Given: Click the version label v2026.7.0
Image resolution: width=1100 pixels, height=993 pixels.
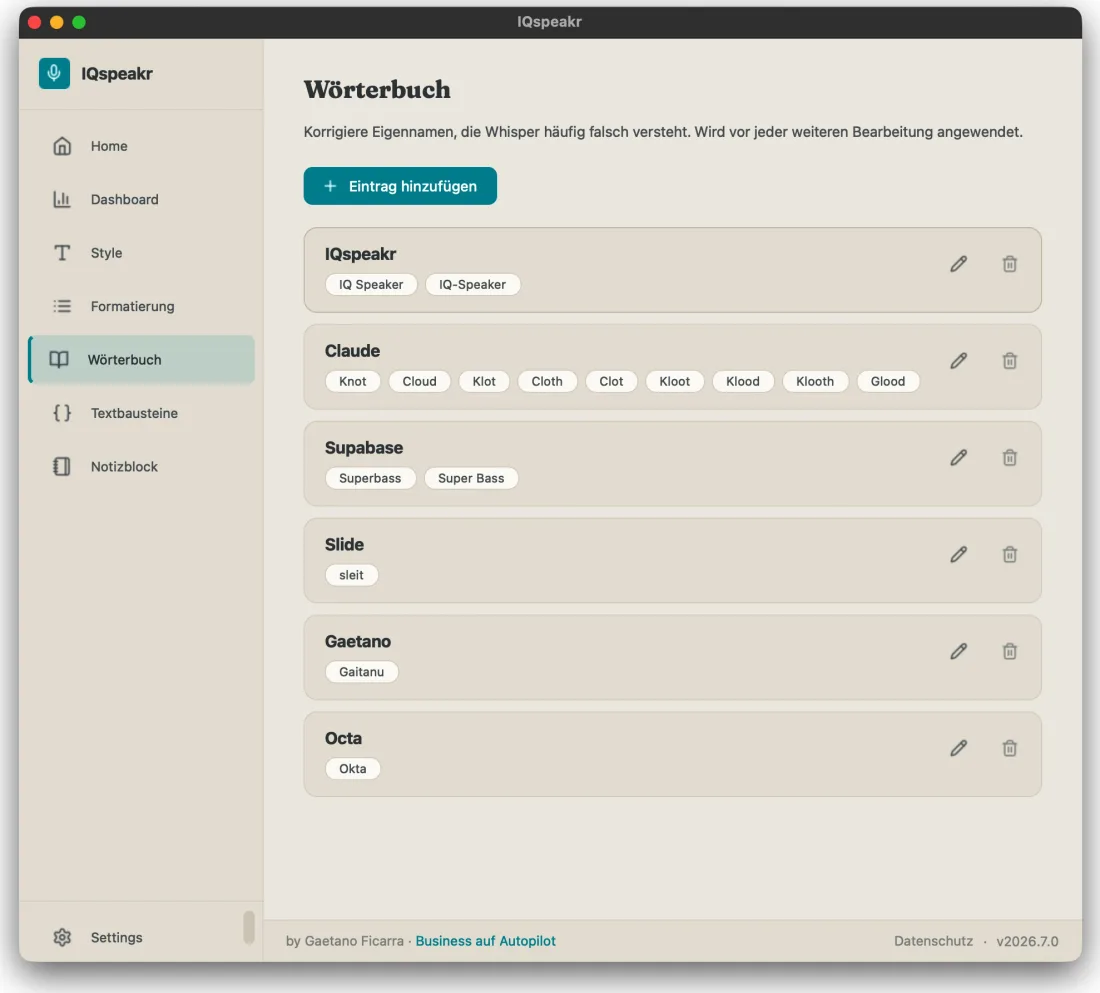Looking at the screenshot, I should pos(1027,941).
